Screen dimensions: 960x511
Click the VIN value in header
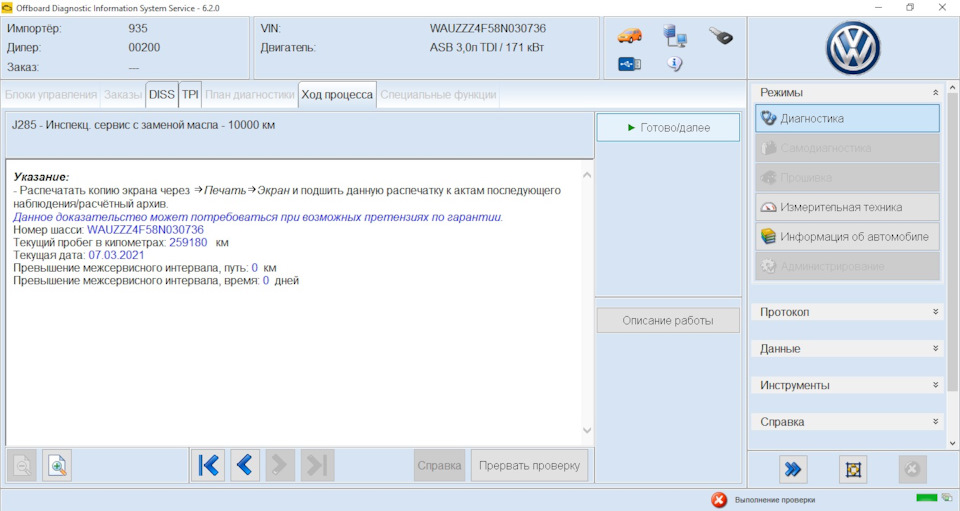[x=487, y=28]
